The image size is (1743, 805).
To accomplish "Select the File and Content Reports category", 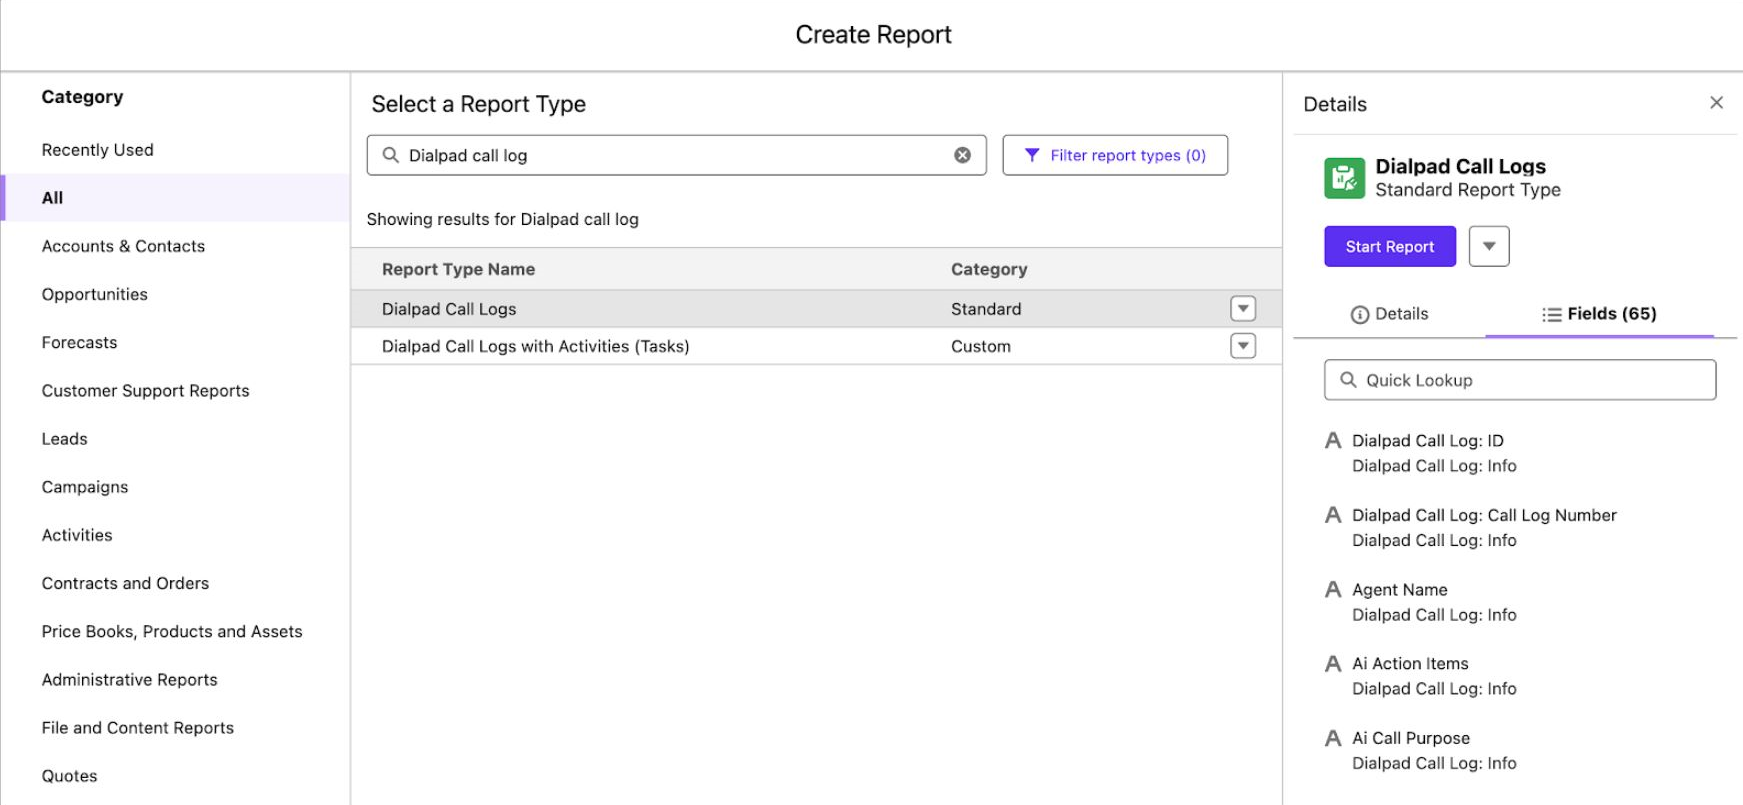I will [x=138, y=728].
